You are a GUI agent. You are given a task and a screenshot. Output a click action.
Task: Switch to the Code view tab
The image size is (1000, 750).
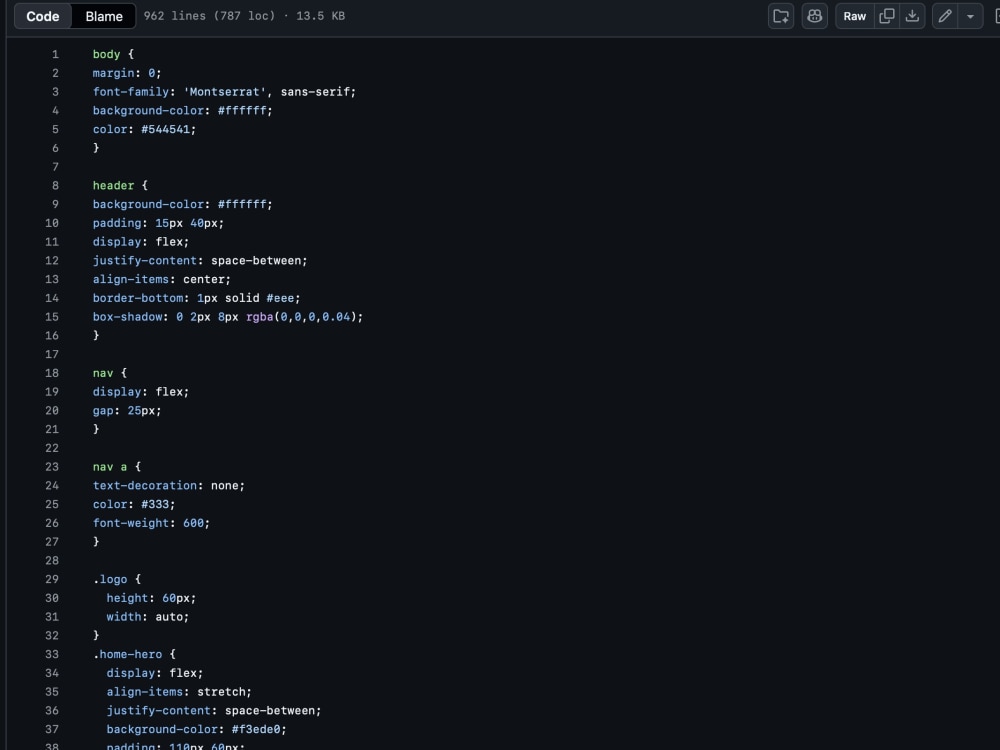tap(43, 17)
